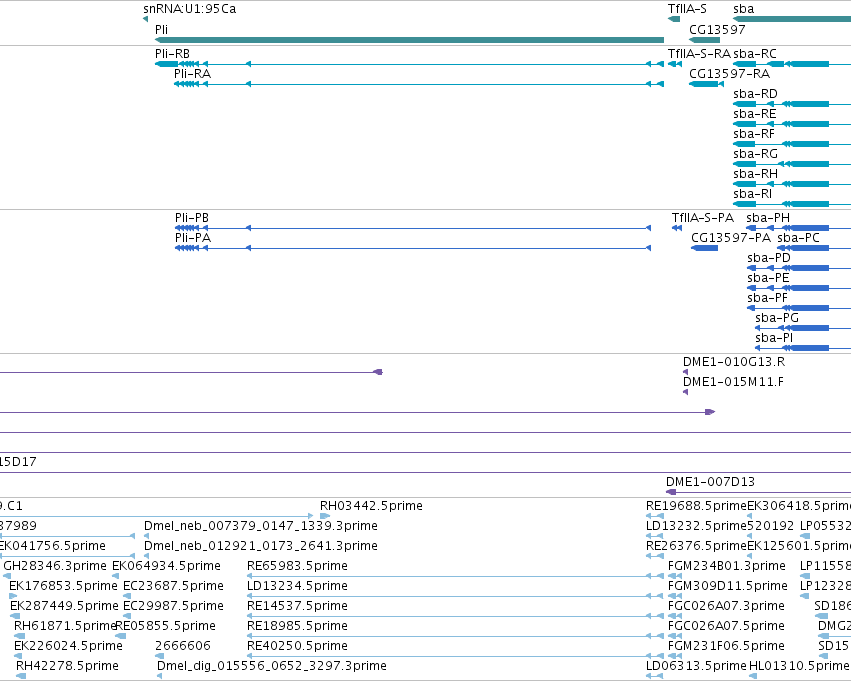The image size is (851, 681).
Task: Open the TfIIA-S-PA CDS label
Action: [703, 217]
